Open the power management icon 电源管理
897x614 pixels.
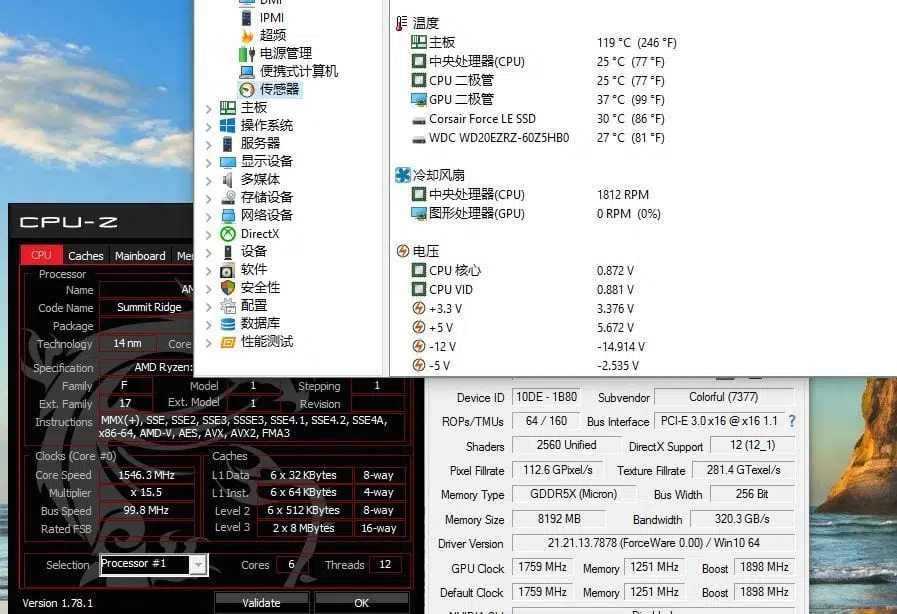pos(247,54)
